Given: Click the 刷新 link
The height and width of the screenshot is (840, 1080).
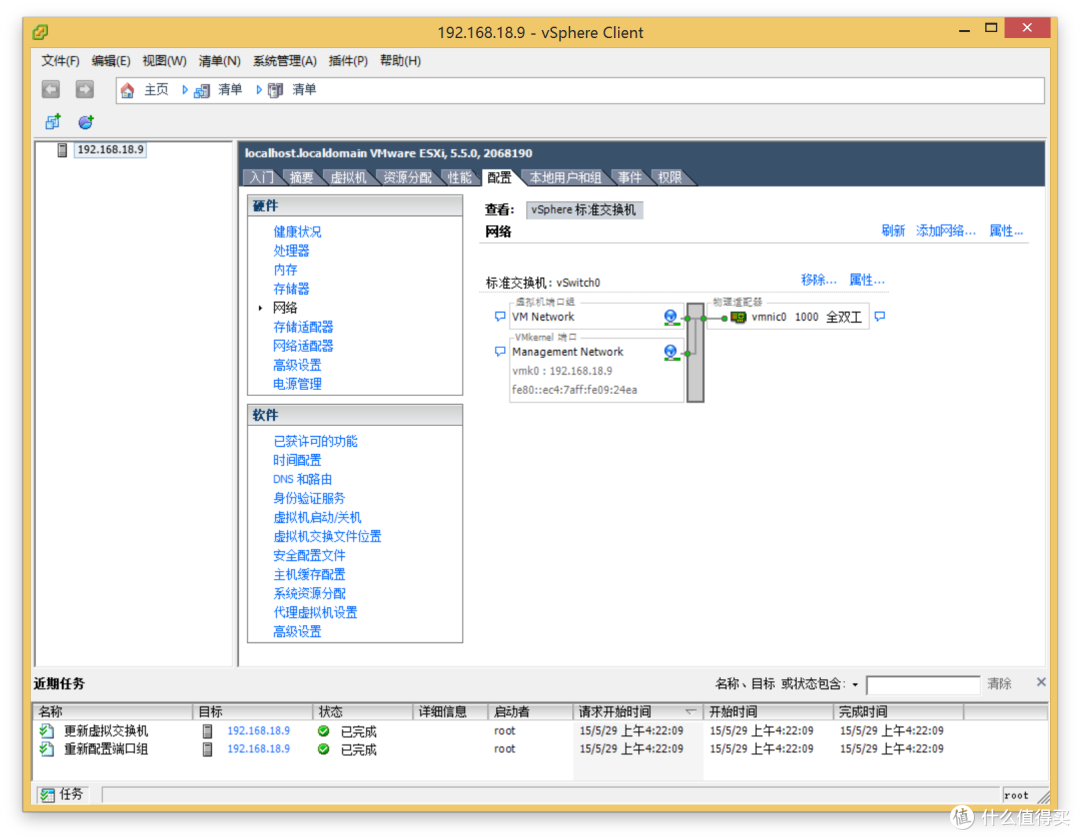Looking at the screenshot, I should (x=893, y=231).
